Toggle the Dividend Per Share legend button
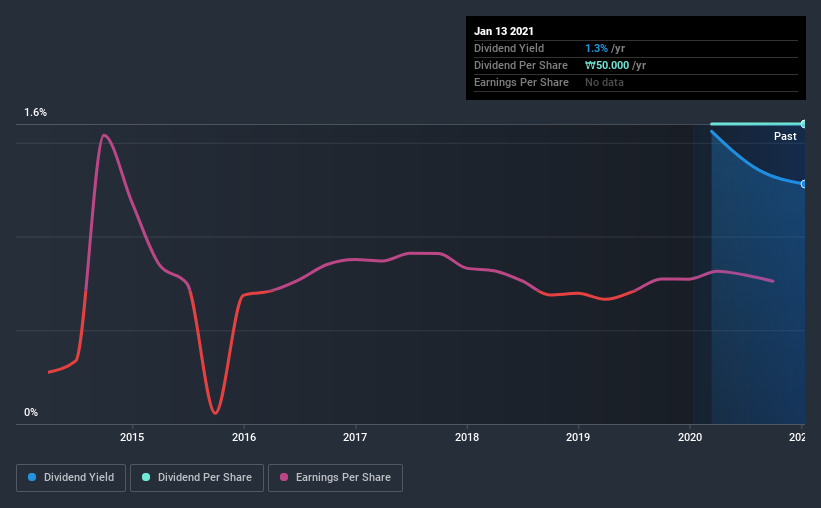821x508 pixels. [x=197, y=478]
